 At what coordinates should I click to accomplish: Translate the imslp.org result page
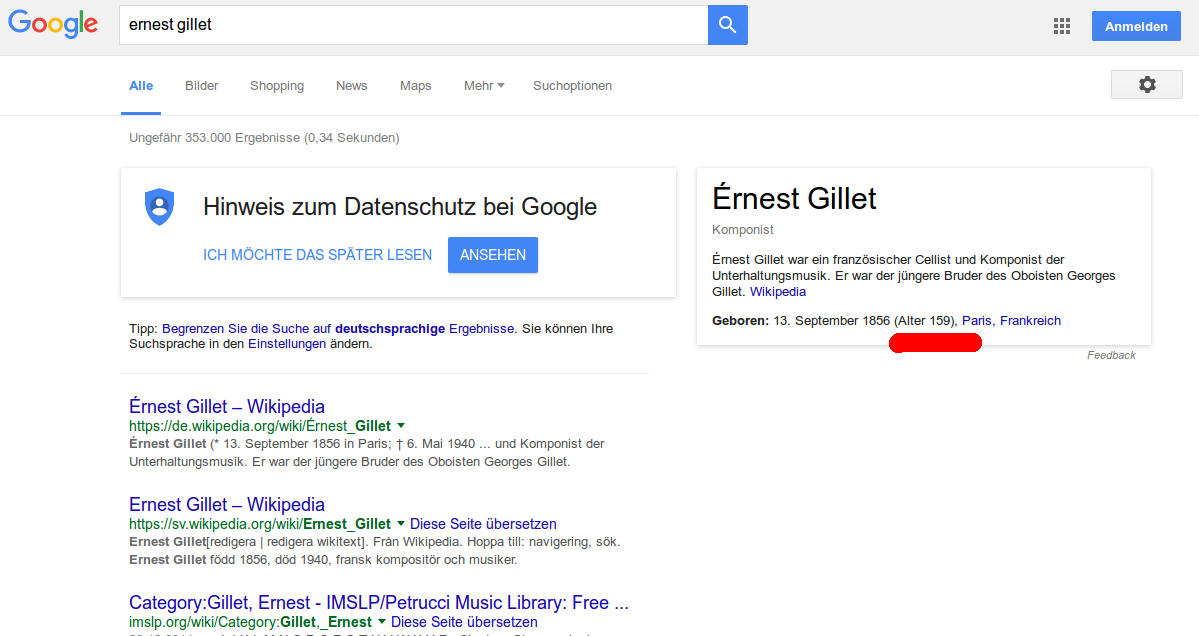(464, 621)
